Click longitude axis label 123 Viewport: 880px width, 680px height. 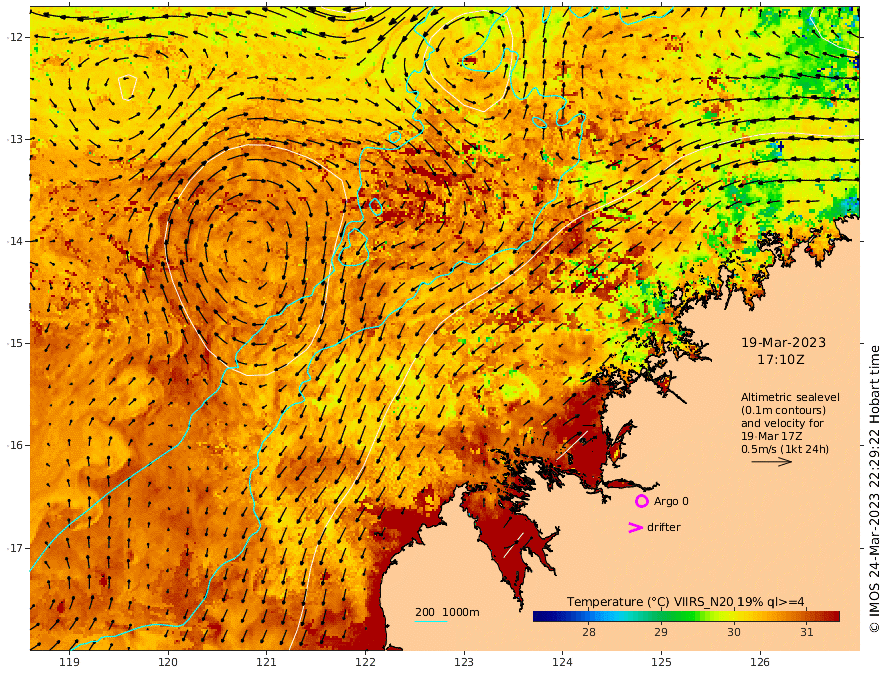pos(464,662)
